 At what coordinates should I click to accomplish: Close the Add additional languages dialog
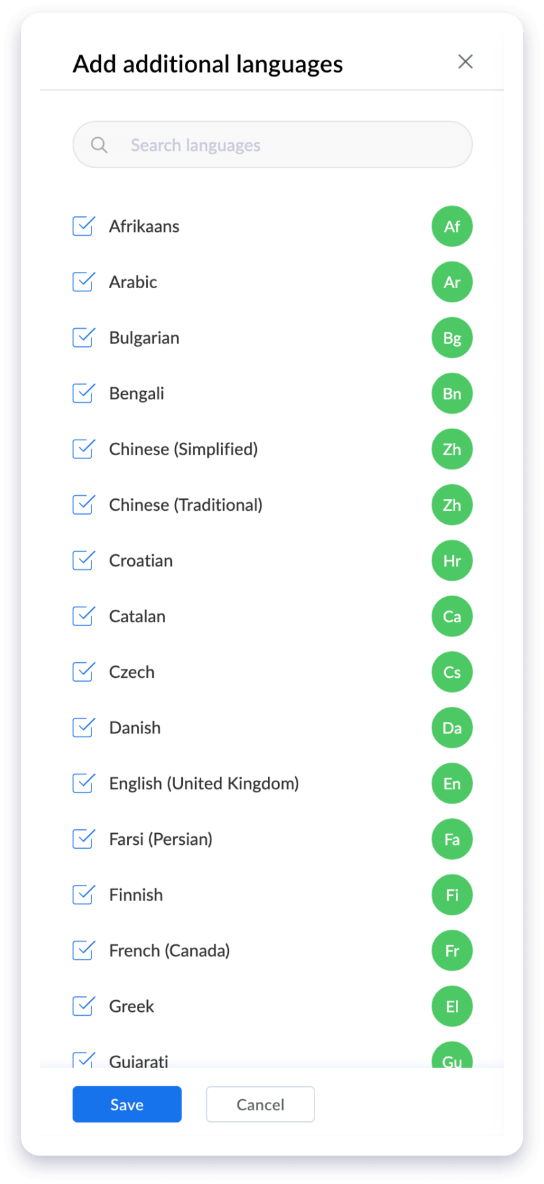(x=465, y=62)
